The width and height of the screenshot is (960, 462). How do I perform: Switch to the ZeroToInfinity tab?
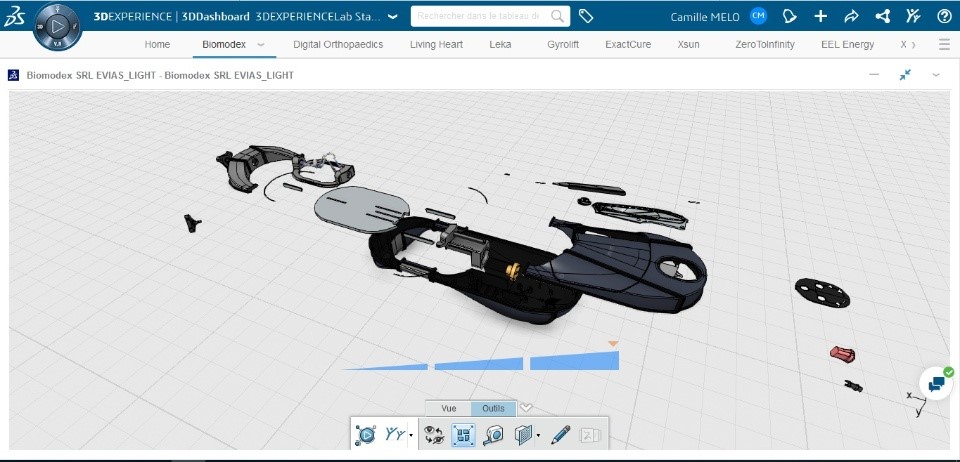click(x=765, y=45)
